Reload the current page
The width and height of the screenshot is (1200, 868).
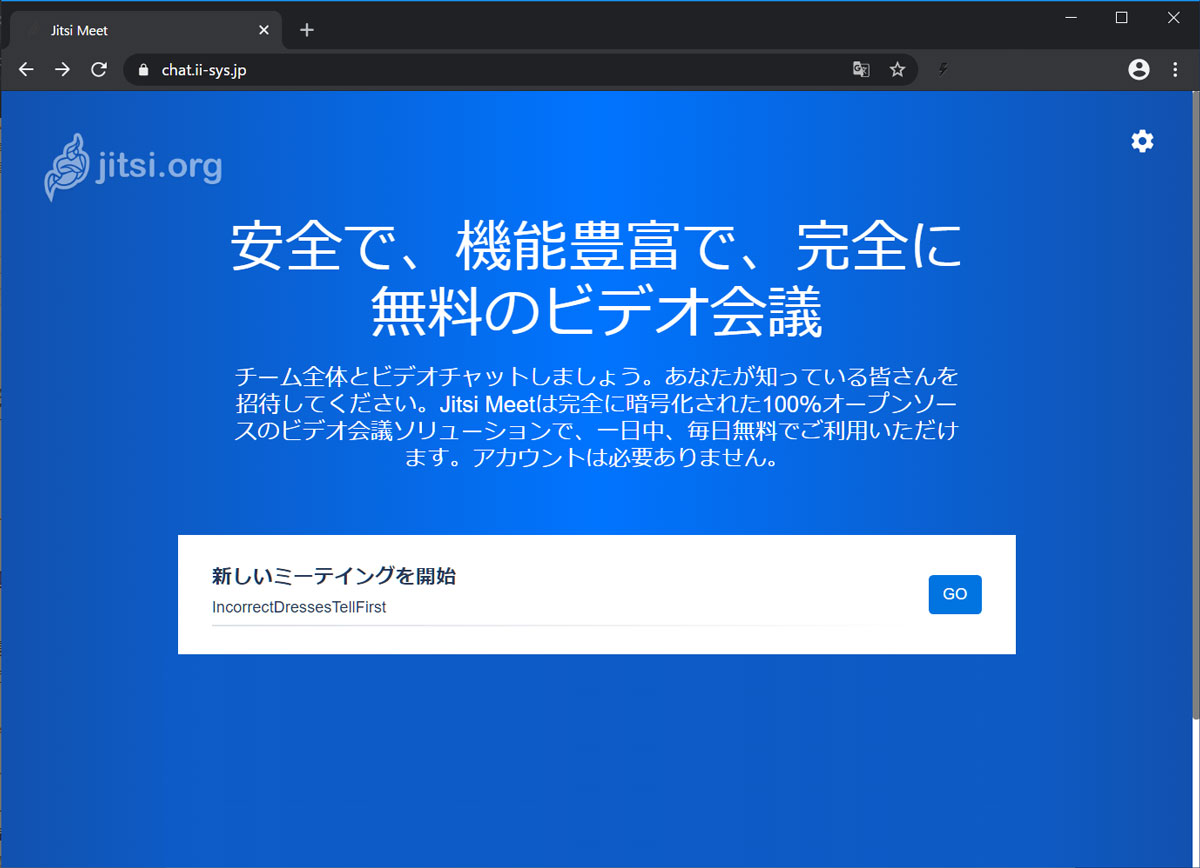tap(98, 70)
